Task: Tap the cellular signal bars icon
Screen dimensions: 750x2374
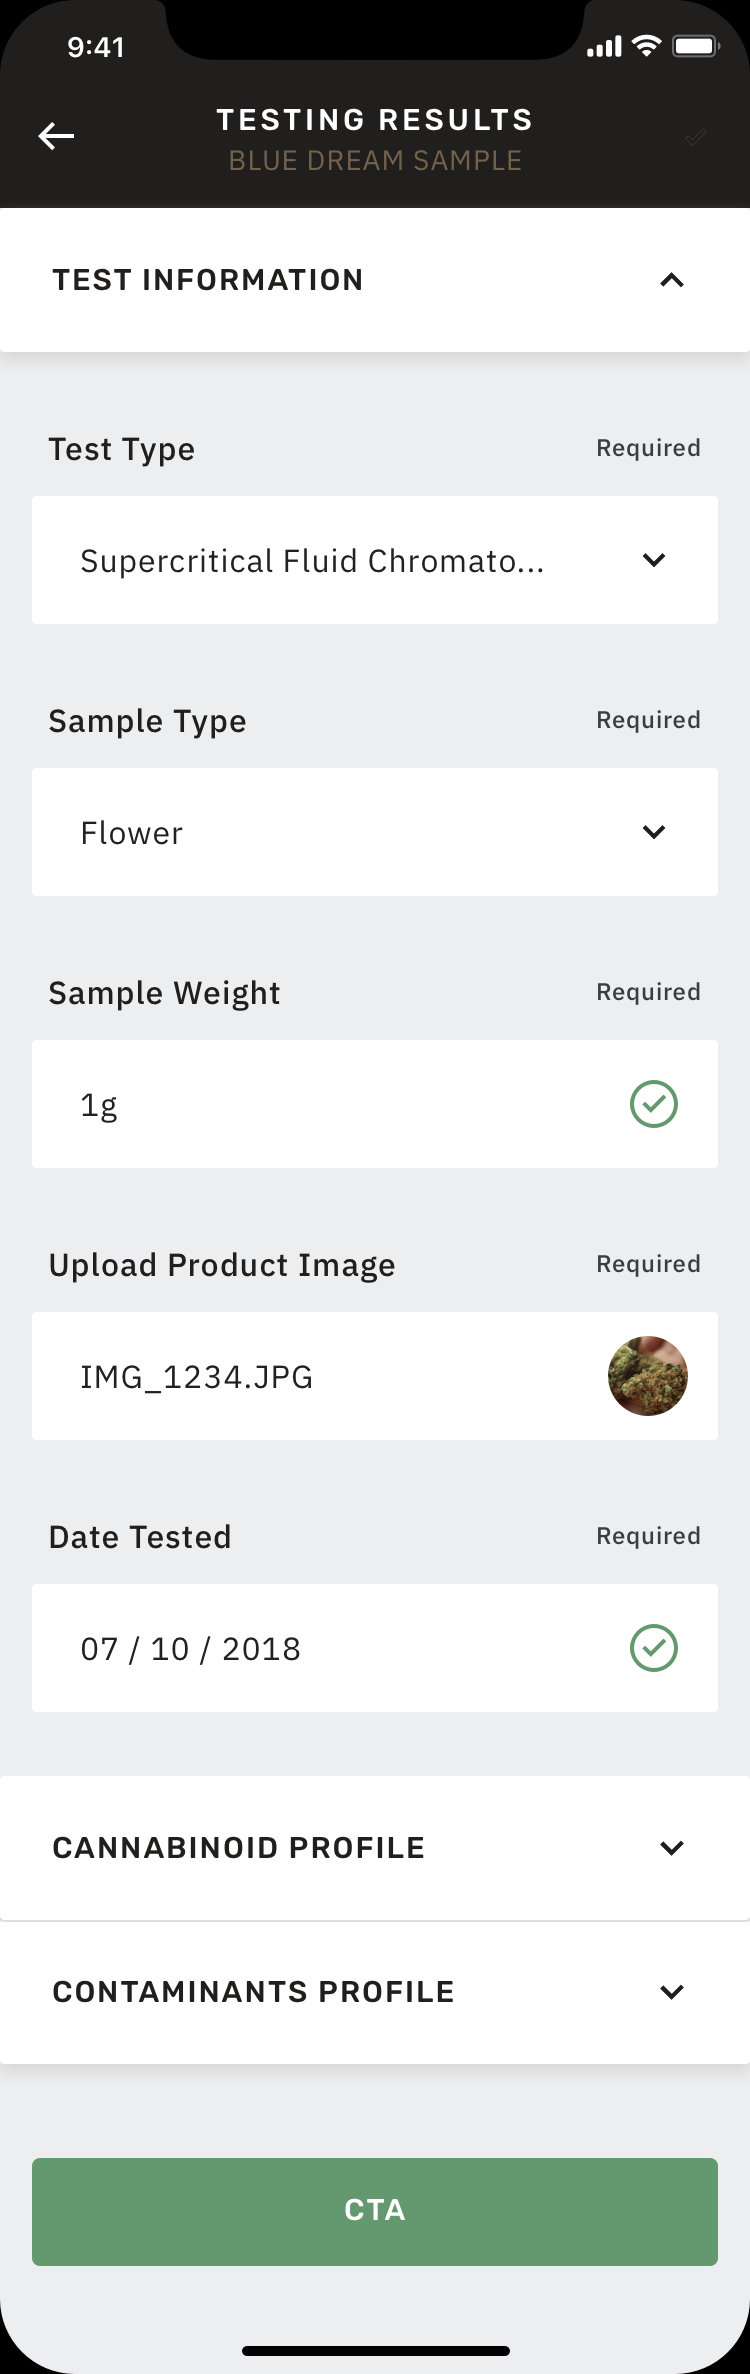Action: pyautogui.click(x=604, y=47)
